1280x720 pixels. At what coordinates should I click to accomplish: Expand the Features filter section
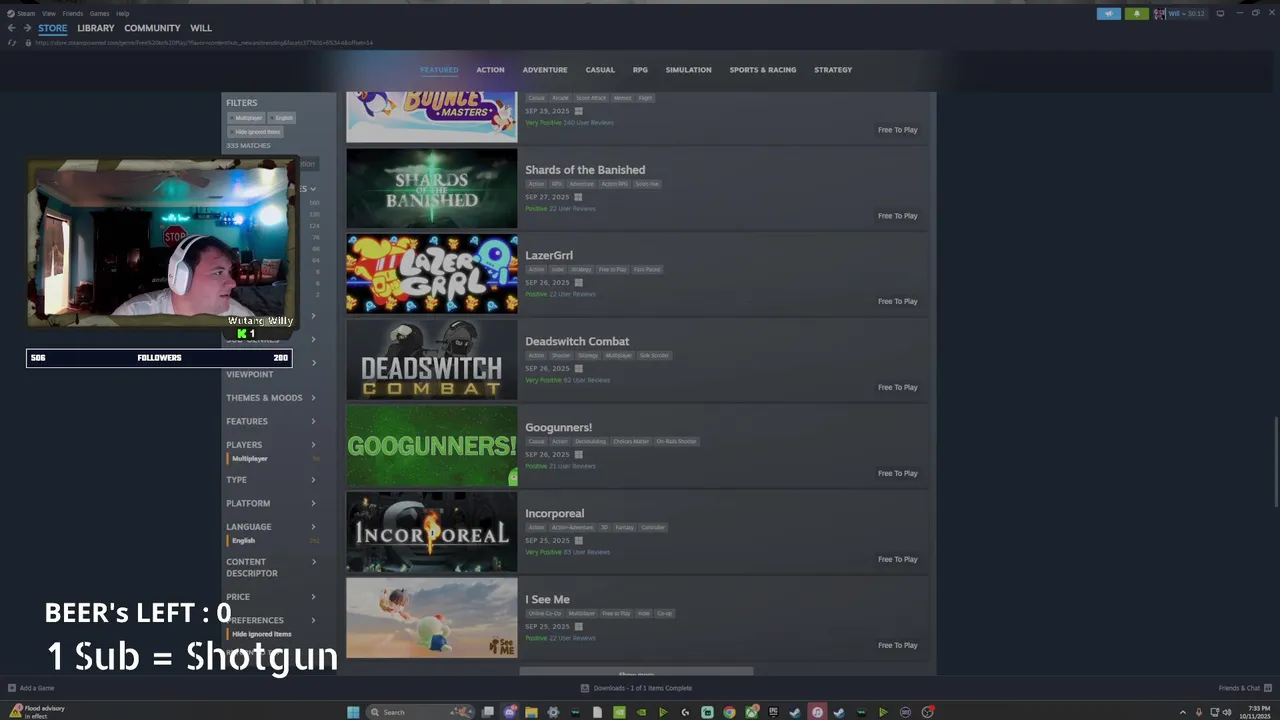click(x=271, y=422)
